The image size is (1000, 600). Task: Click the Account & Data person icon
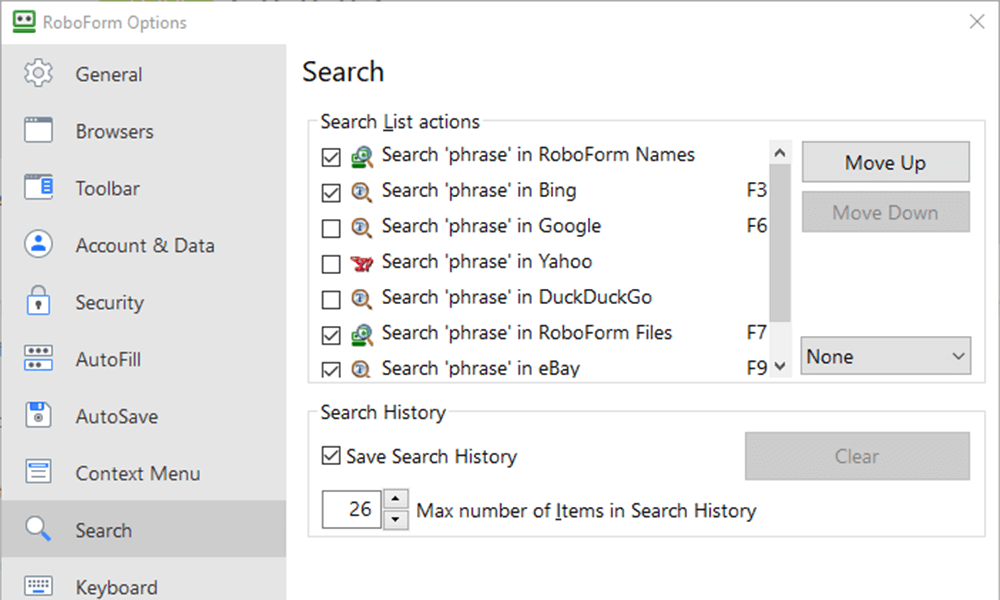tap(38, 244)
